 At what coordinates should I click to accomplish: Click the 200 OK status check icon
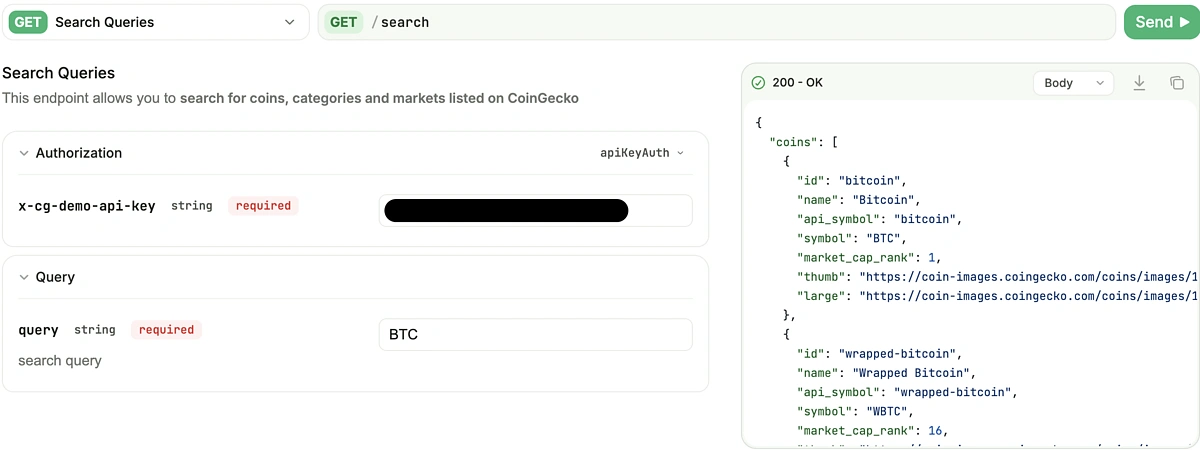point(758,83)
